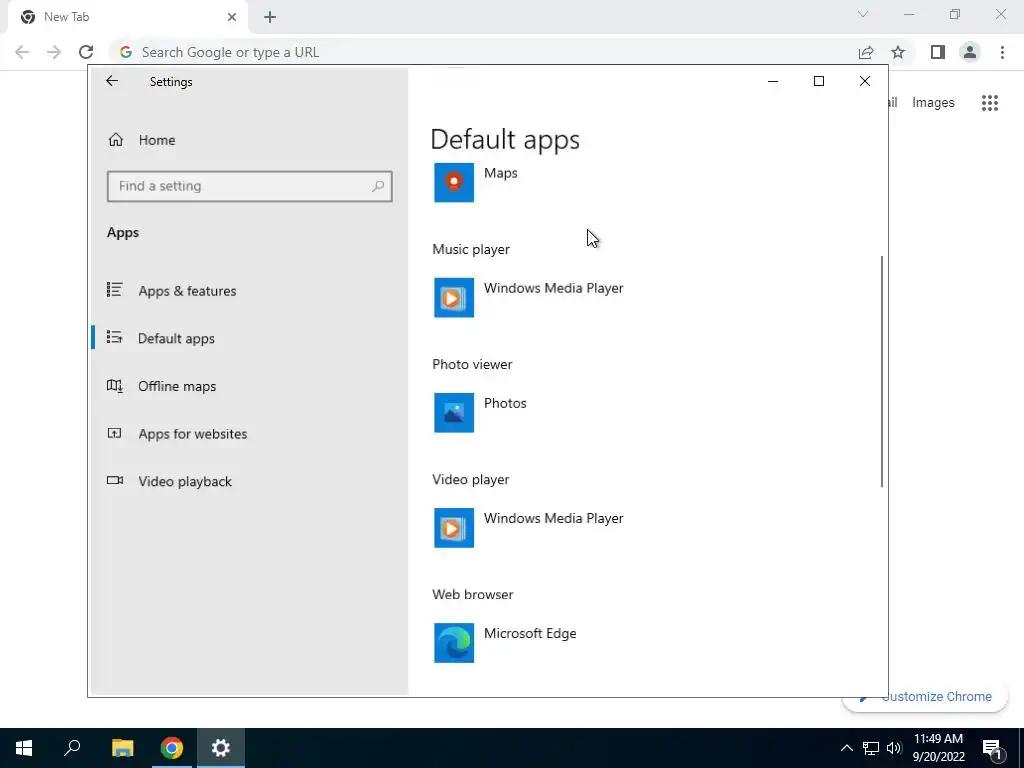This screenshot has width=1024, height=768.
Task: Reload the page in Chrome
Action: pos(86,52)
